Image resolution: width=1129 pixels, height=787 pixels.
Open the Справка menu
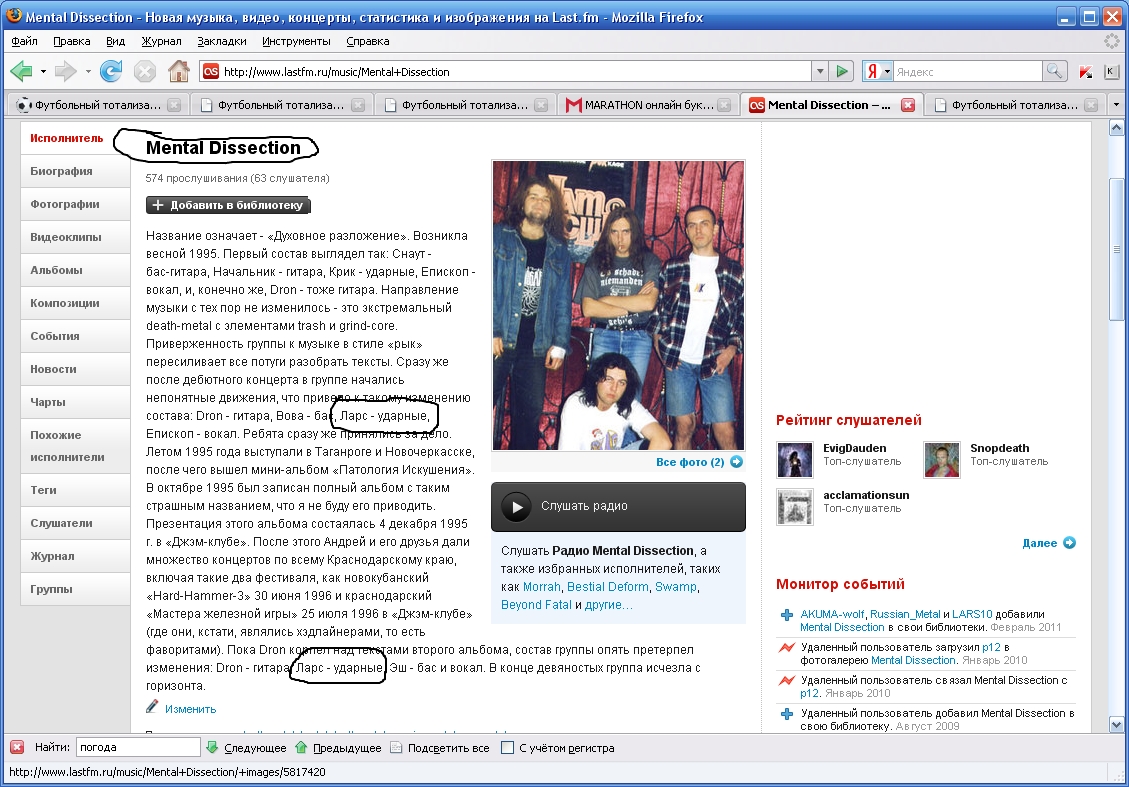(x=367, y=41)
